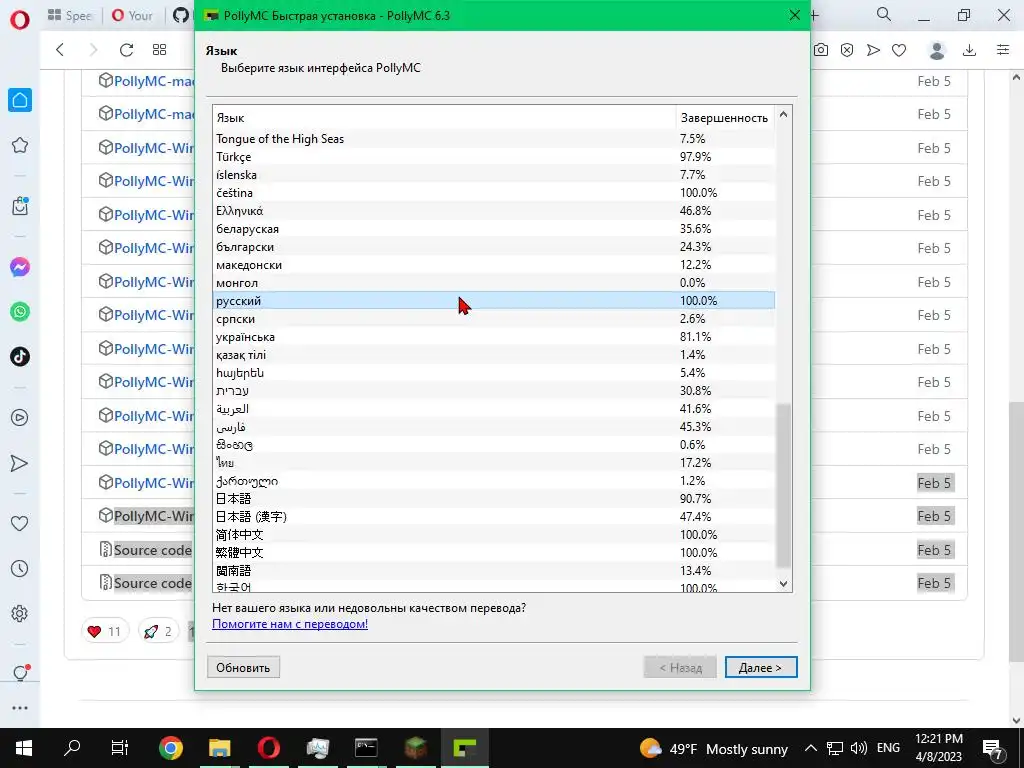The height and width of the screenshot is (768, 1024).
Task: Open File Explorer from taskbar
Action: [219, 748]
